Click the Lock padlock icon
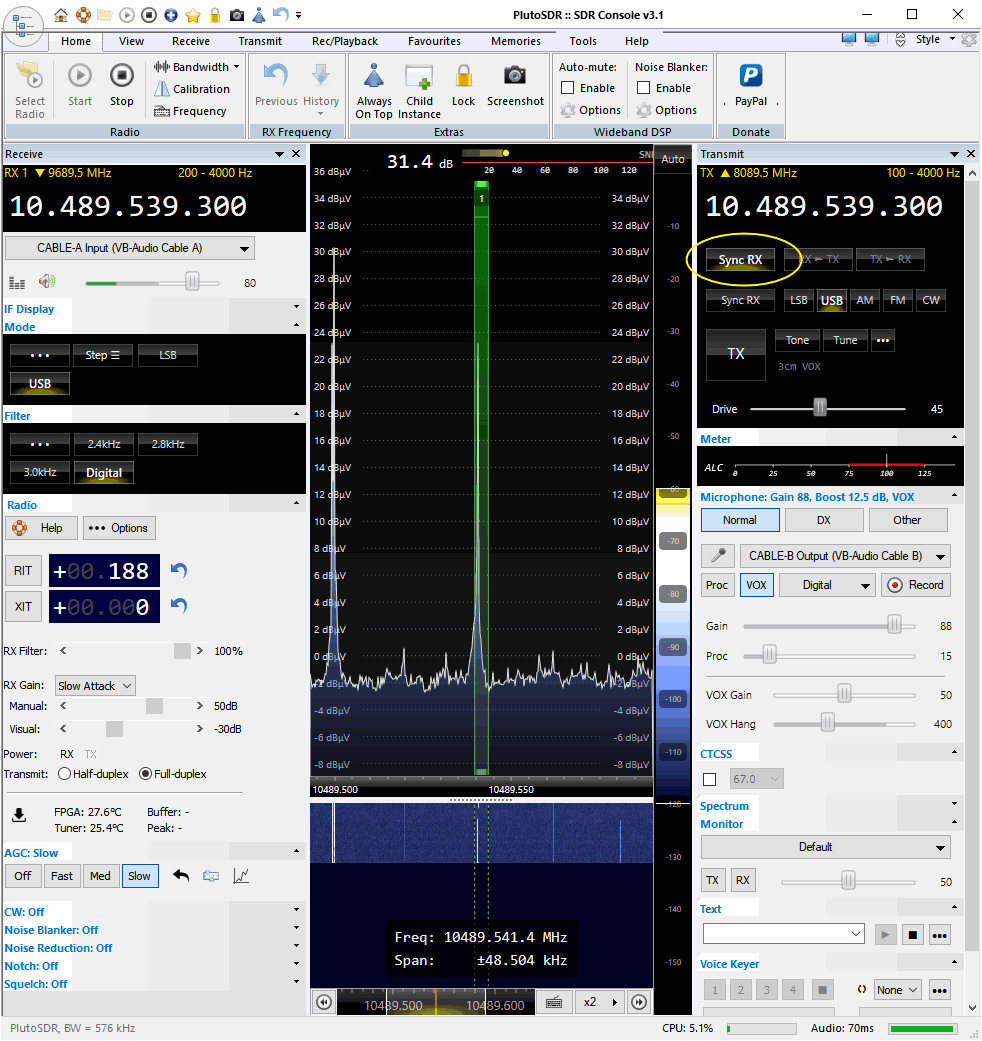The height and width of the screenshot is (1041, 982). 463,78
